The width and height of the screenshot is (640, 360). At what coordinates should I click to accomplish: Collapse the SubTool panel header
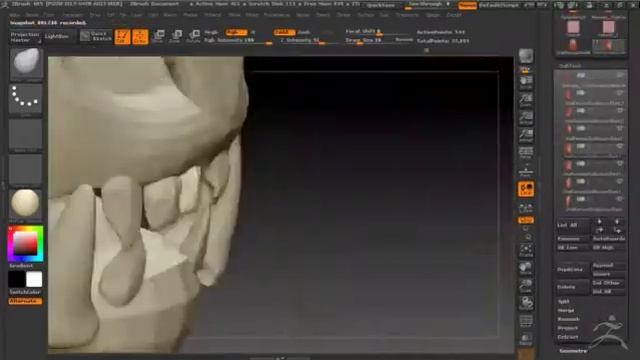[570, 65]
